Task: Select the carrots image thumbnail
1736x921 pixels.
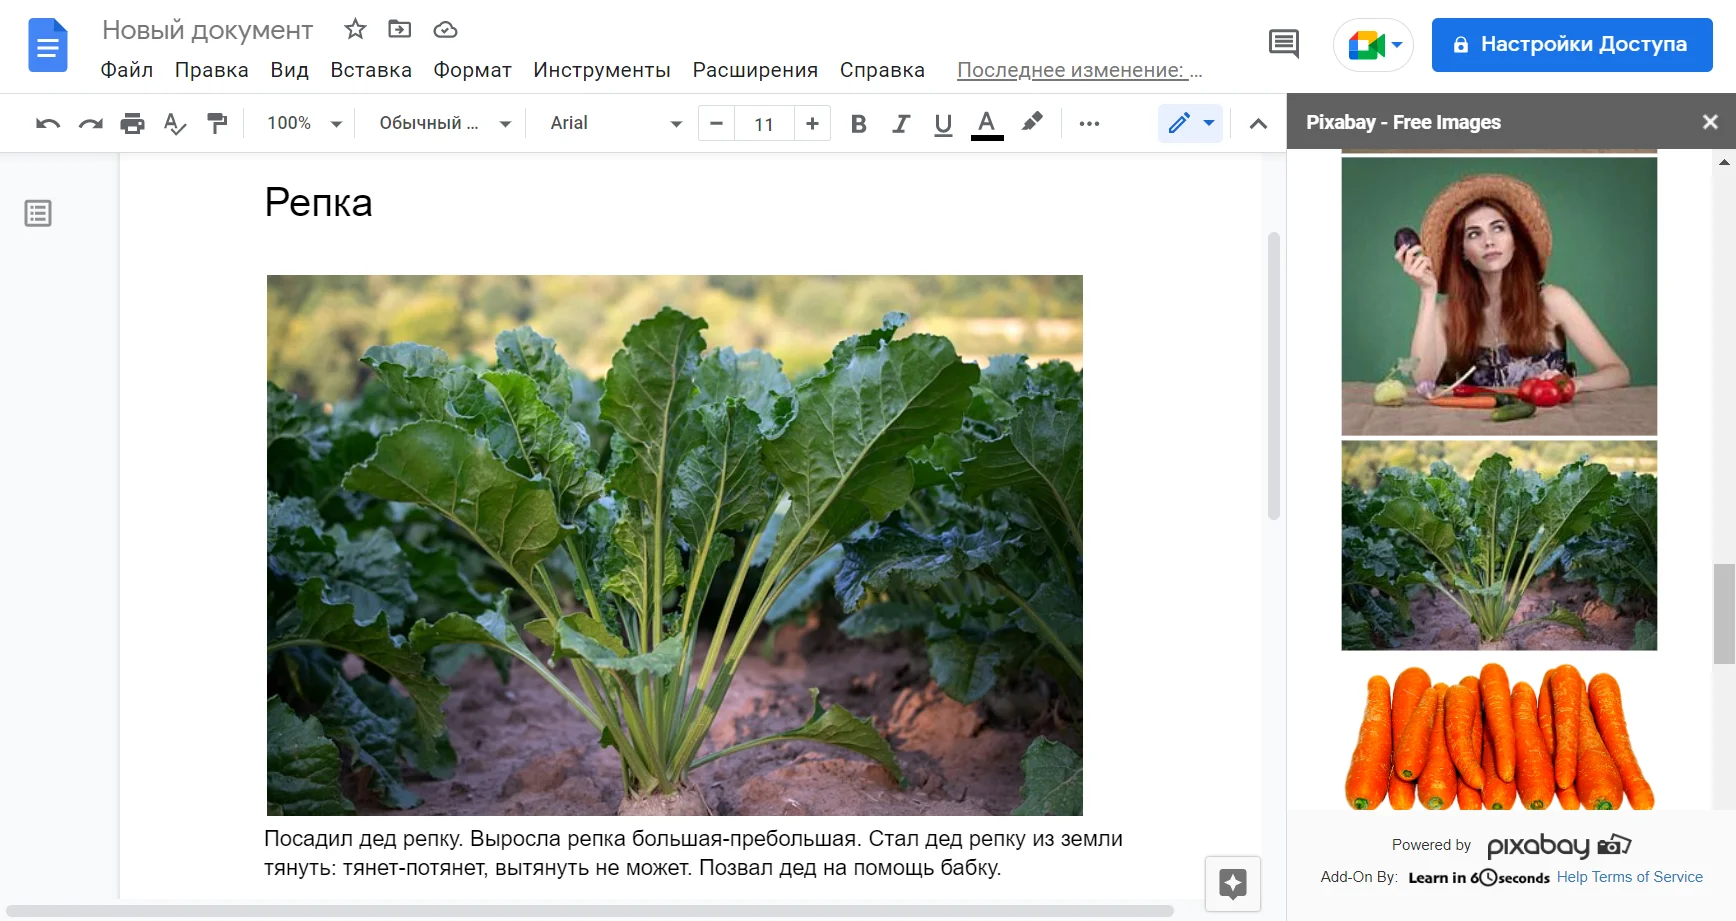Action: point(1498,735)
